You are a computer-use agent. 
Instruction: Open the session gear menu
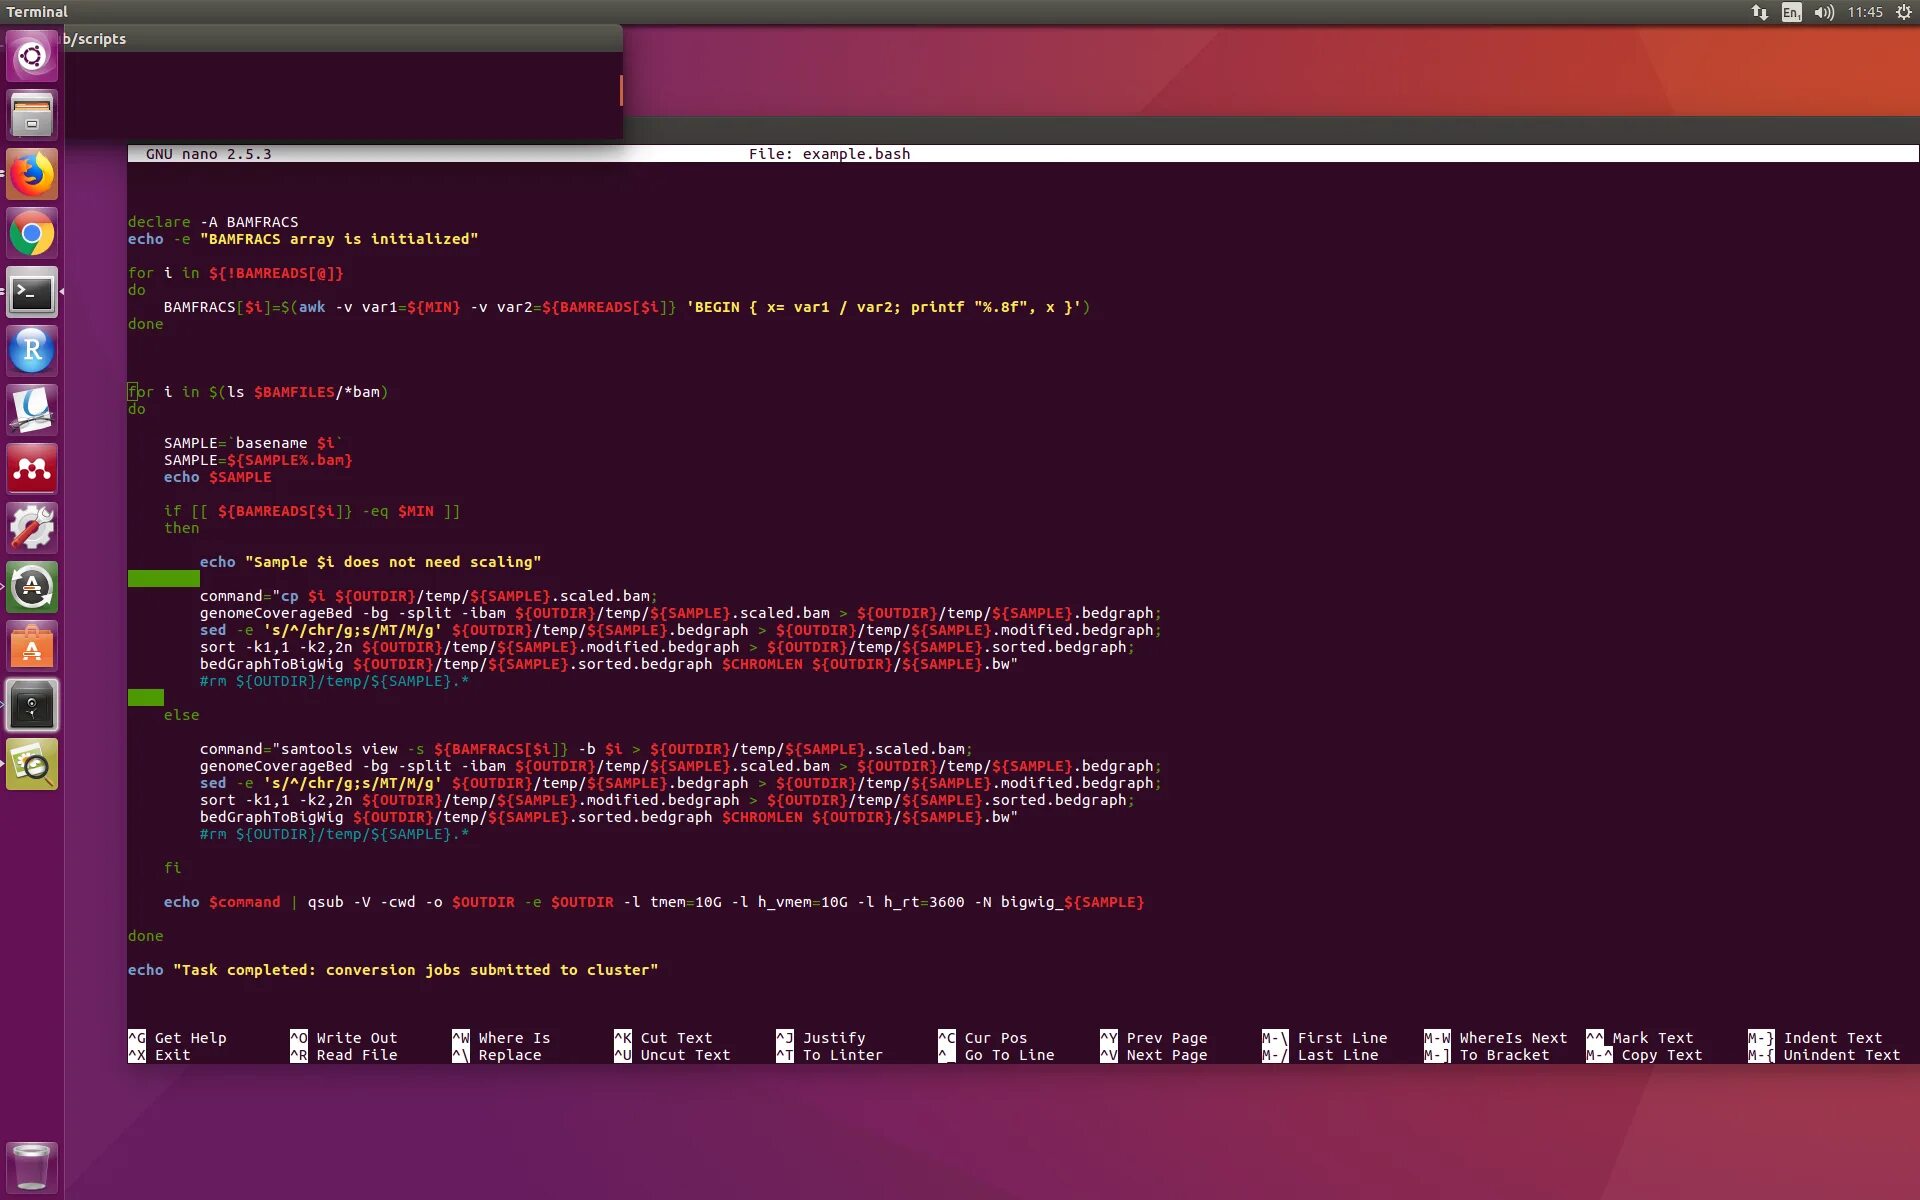click(x=1903, y=12)
